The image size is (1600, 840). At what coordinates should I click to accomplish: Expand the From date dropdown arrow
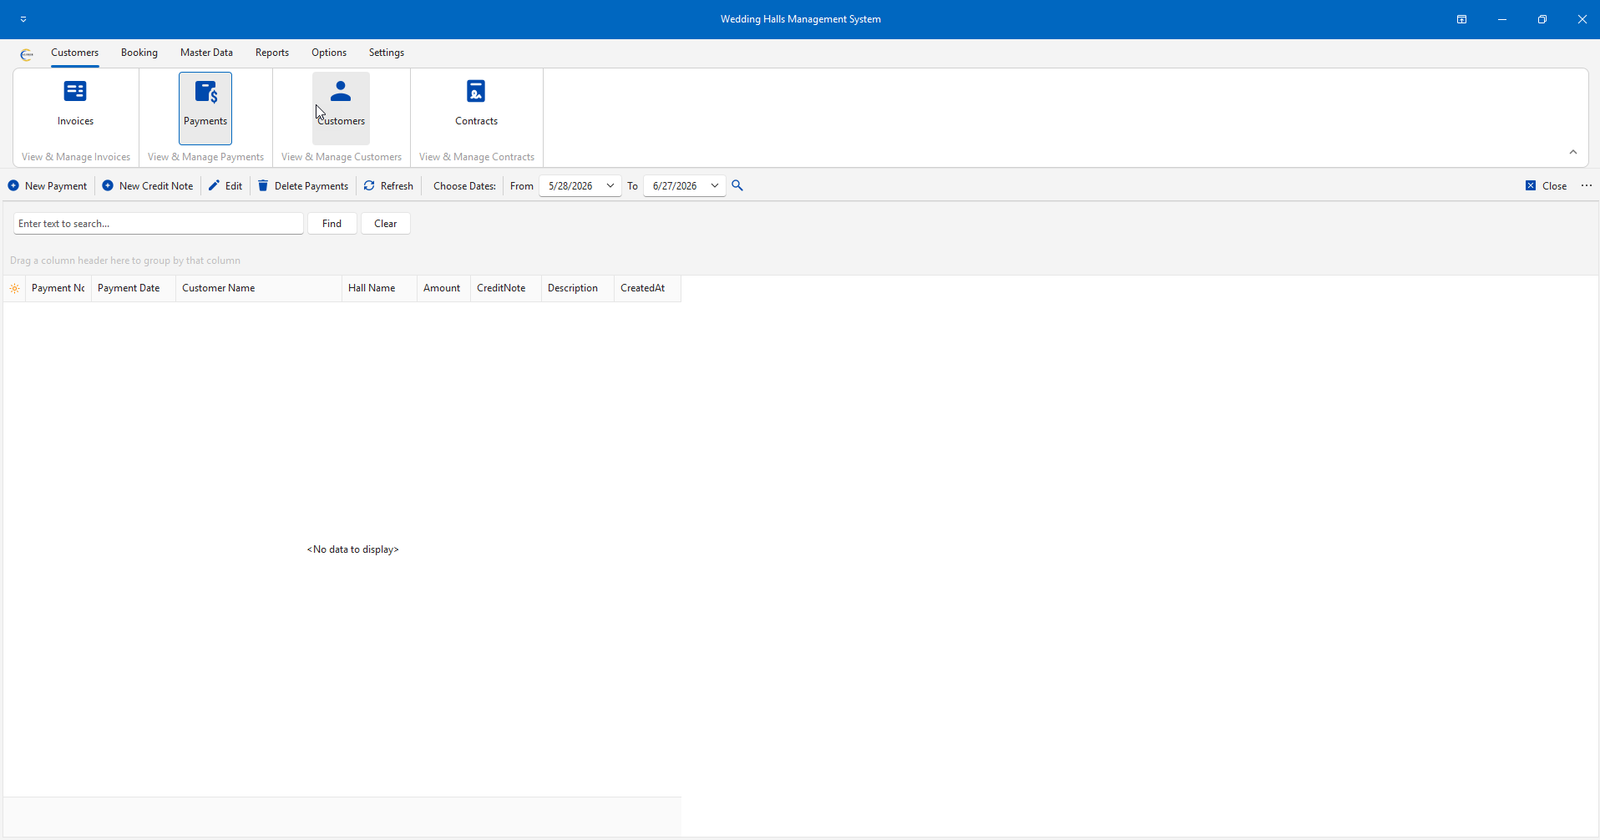tap(610, 186)
